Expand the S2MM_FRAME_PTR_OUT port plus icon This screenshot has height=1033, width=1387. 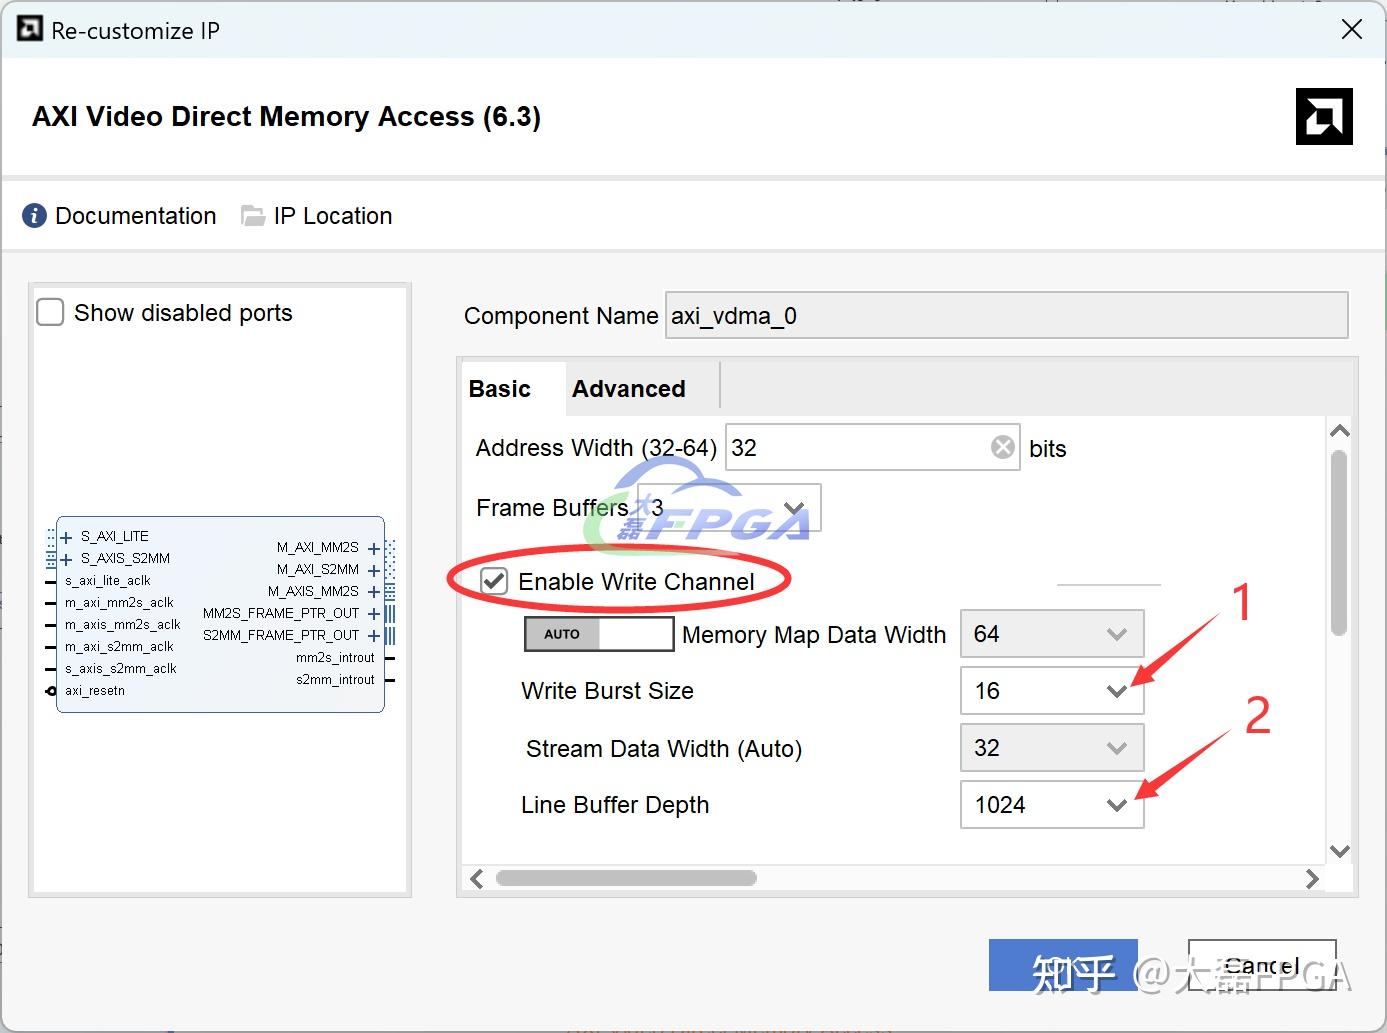click(374, 636)
